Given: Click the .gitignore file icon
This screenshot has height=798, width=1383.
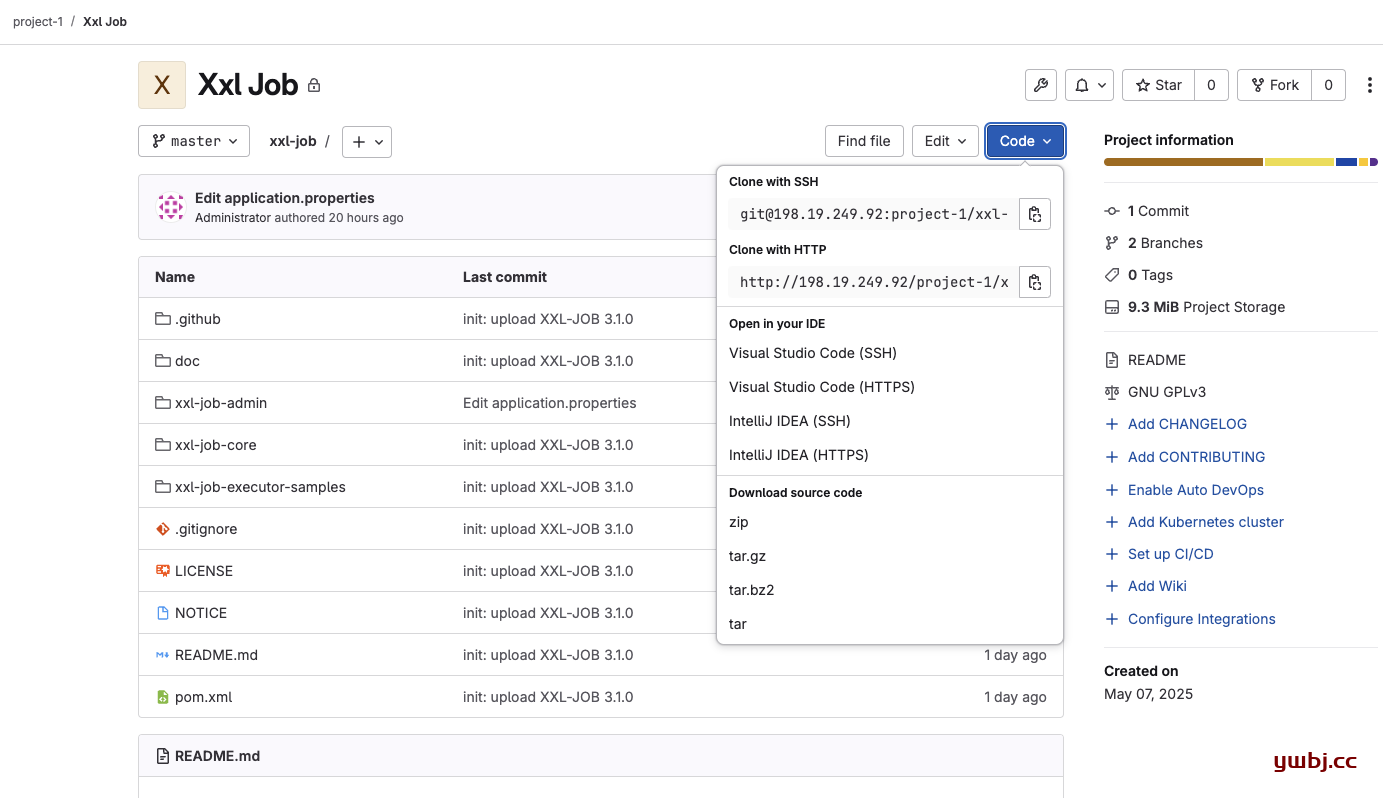Looking at the screenshot, I should pos(163,529).
